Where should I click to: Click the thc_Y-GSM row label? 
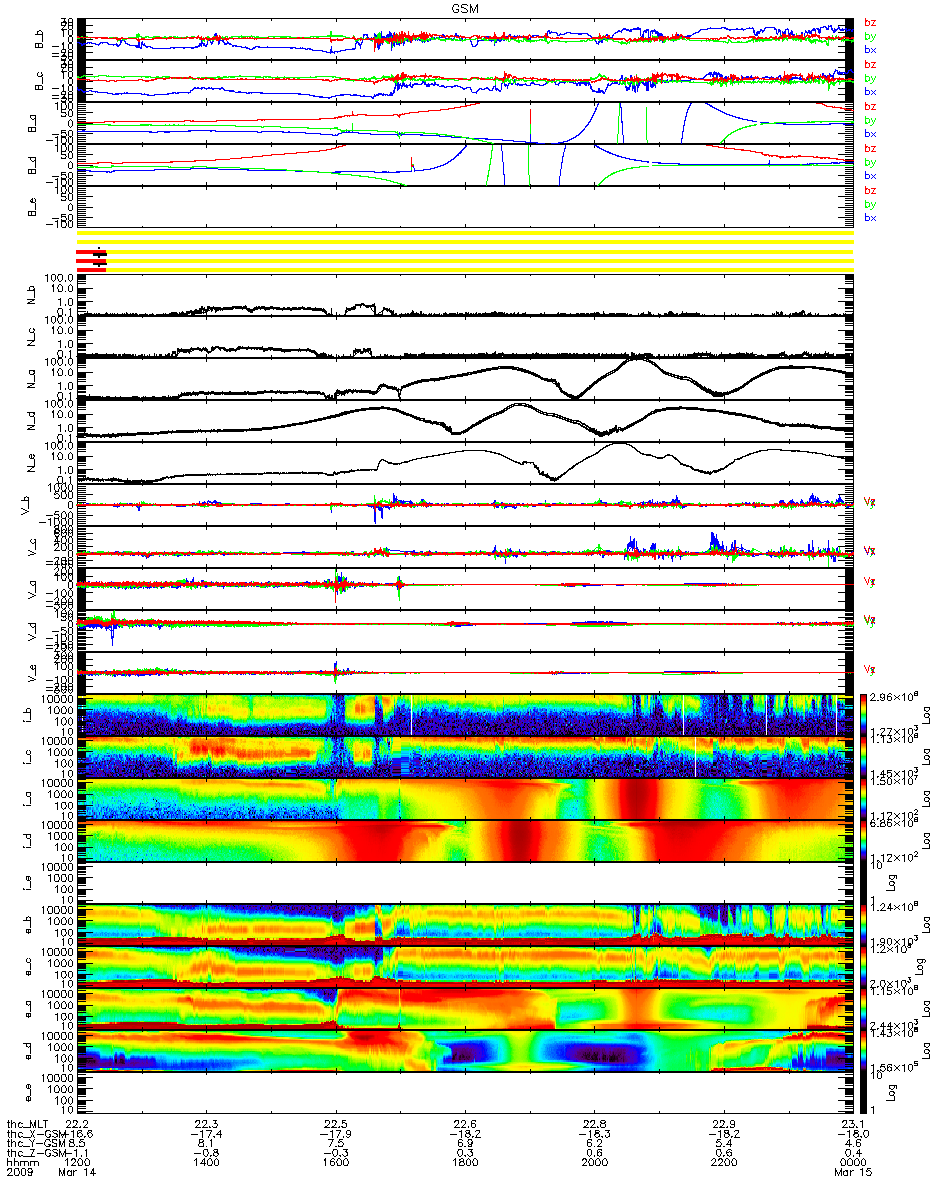[34, 1144]
